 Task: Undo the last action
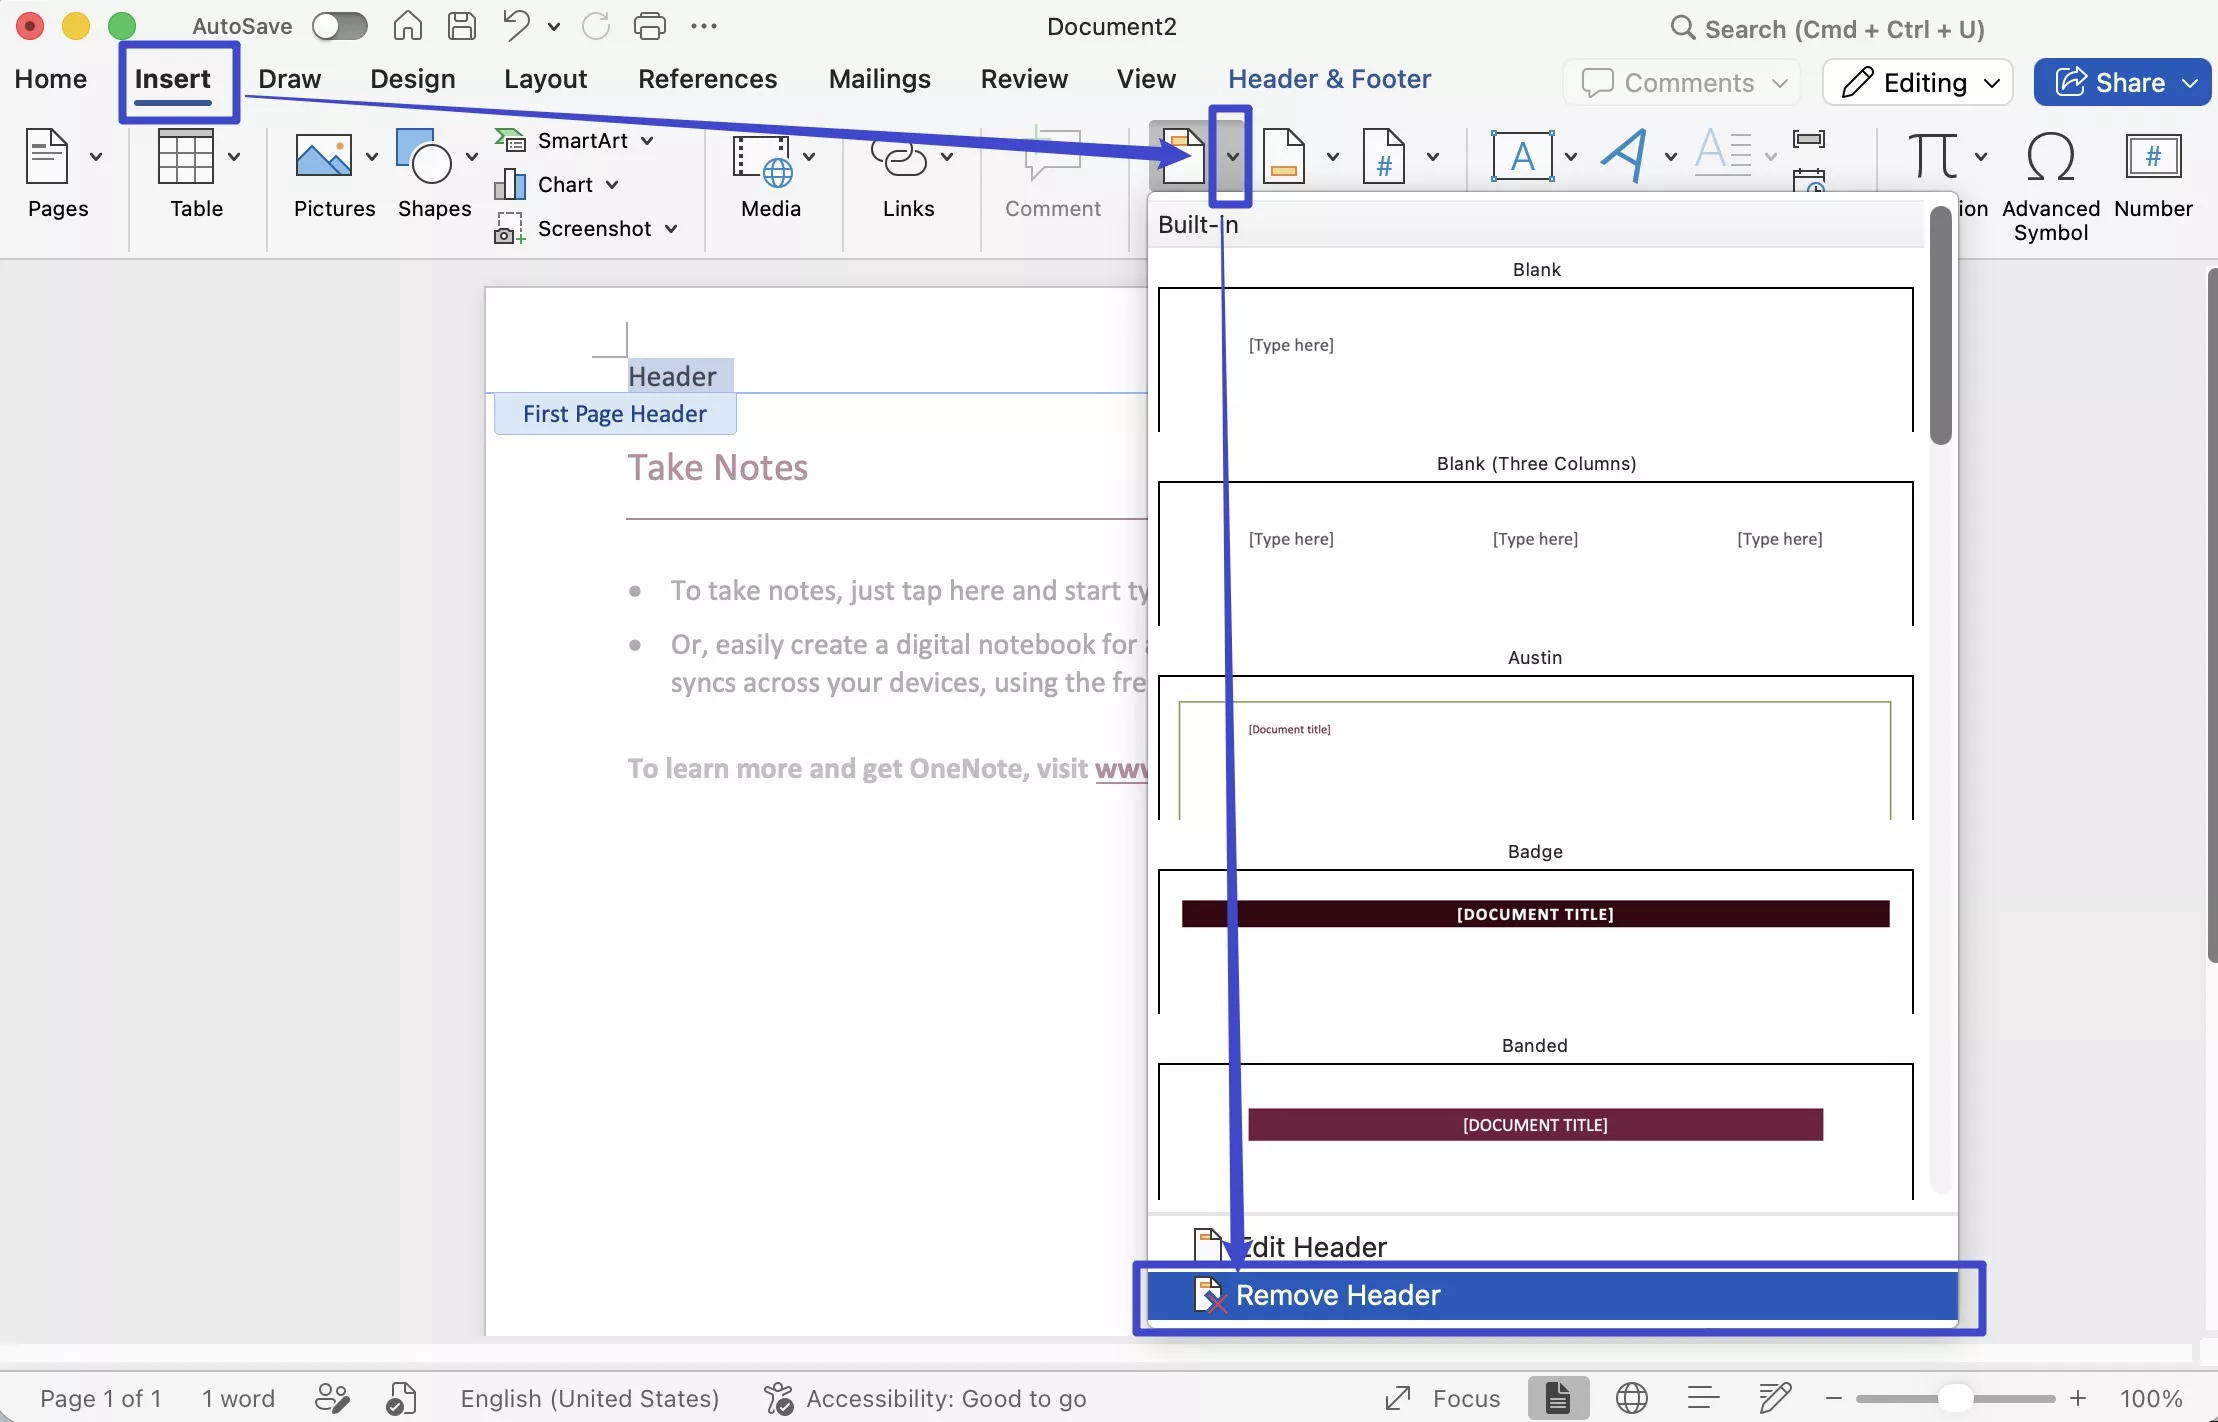point(517,26)
